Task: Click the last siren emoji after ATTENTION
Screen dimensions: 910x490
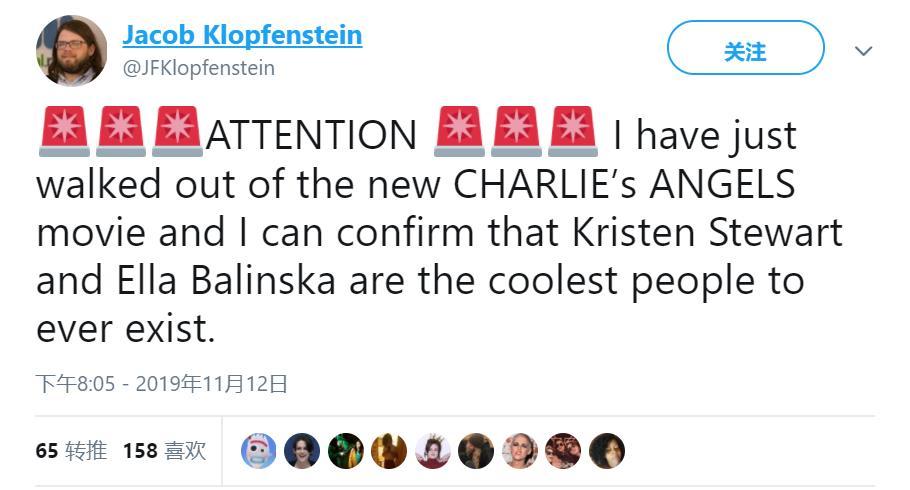Action: [x=572, y=133]
